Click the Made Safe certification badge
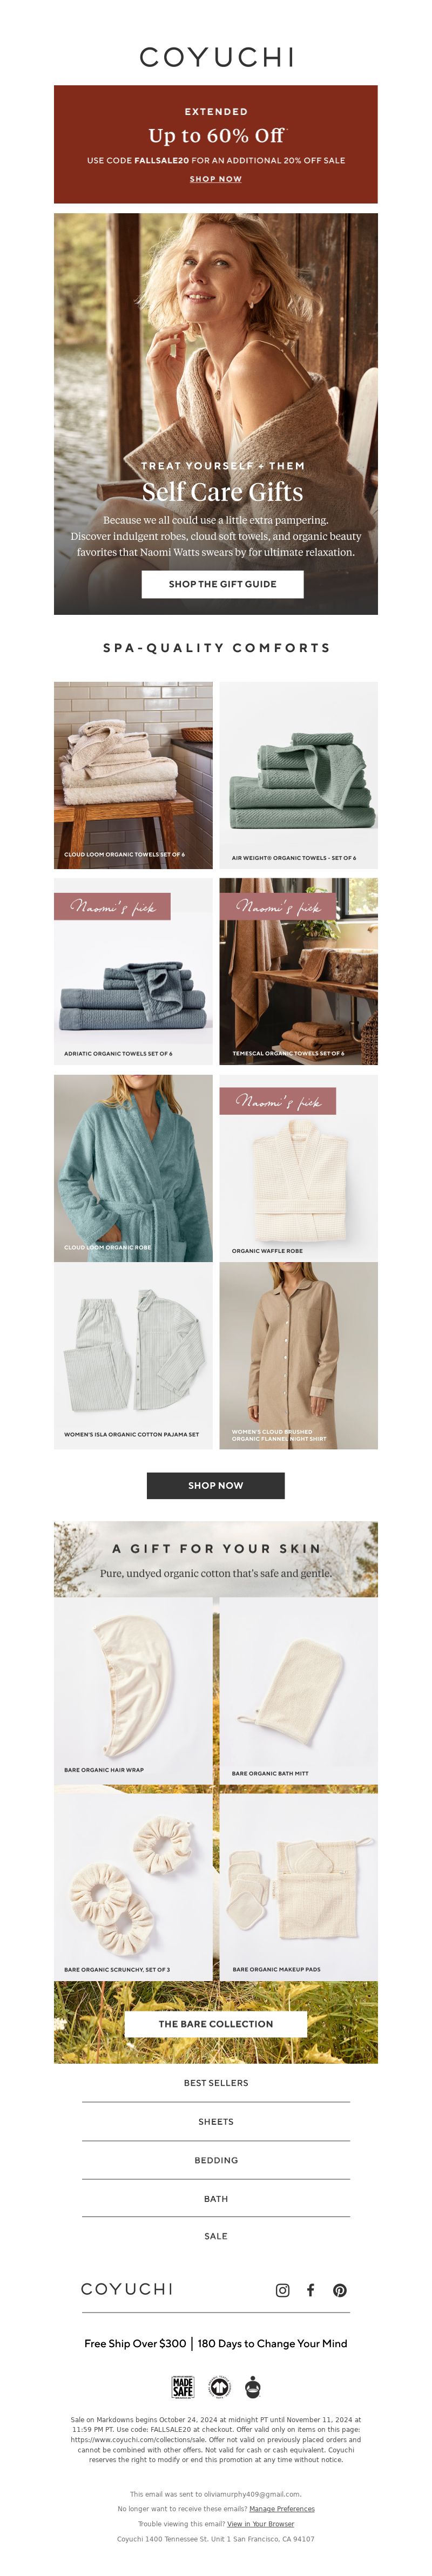 pos(182,2387)
